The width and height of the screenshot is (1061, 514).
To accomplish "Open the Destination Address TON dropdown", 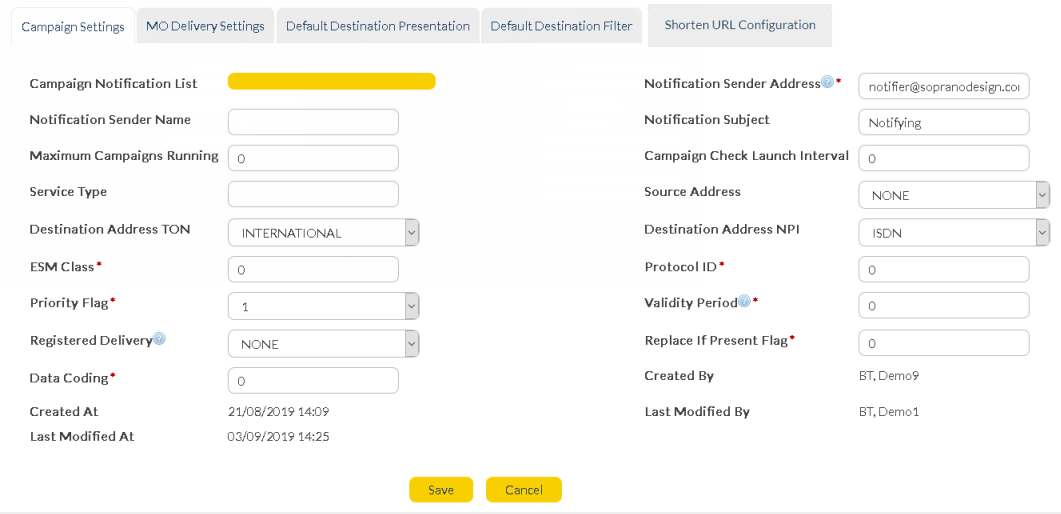I will (x=323, y=232).
